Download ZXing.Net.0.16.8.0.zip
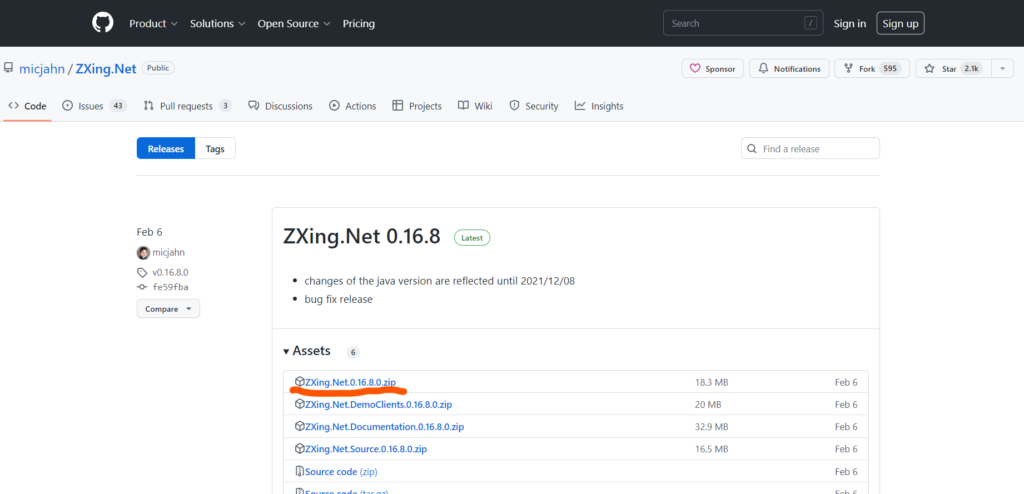 point(350,382)
